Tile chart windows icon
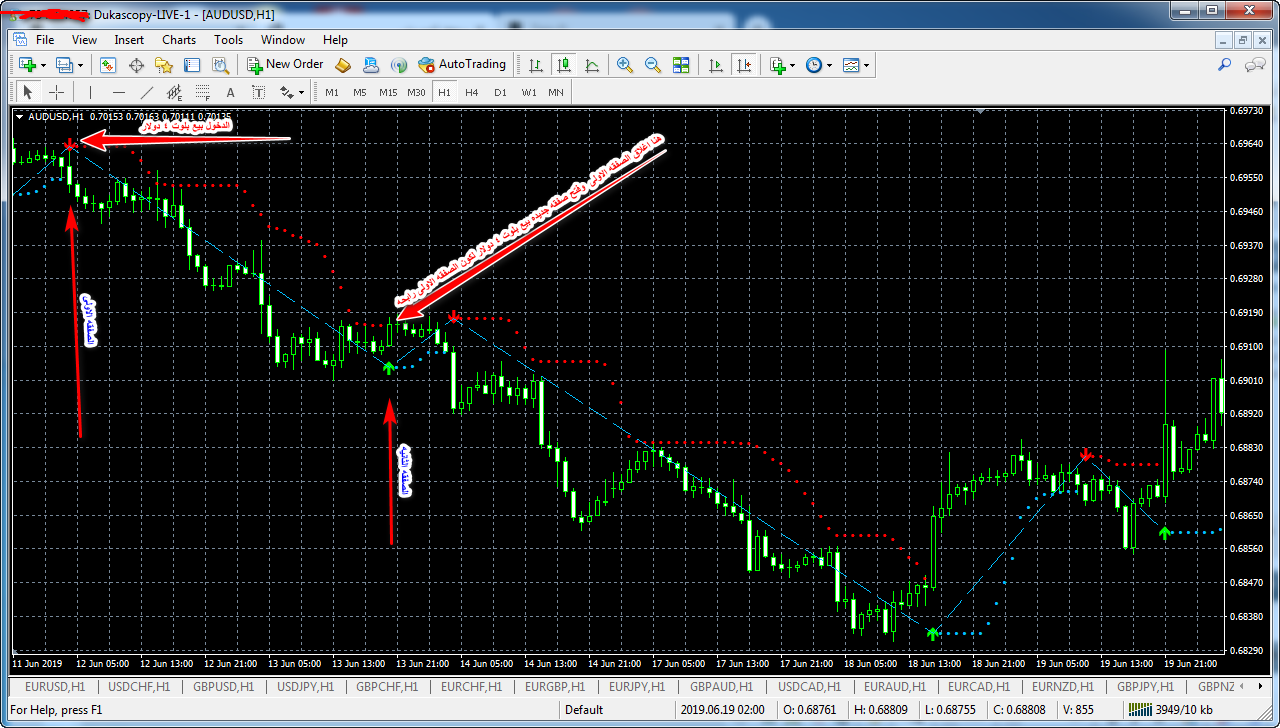This screenshot has width=1280, height=728. [x=681, y=65]
